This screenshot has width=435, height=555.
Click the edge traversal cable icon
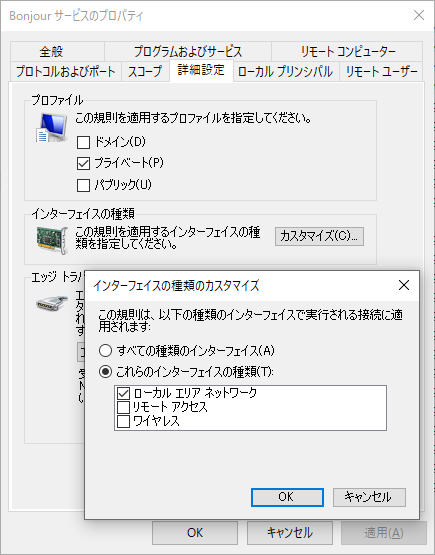tap(52, 303)
